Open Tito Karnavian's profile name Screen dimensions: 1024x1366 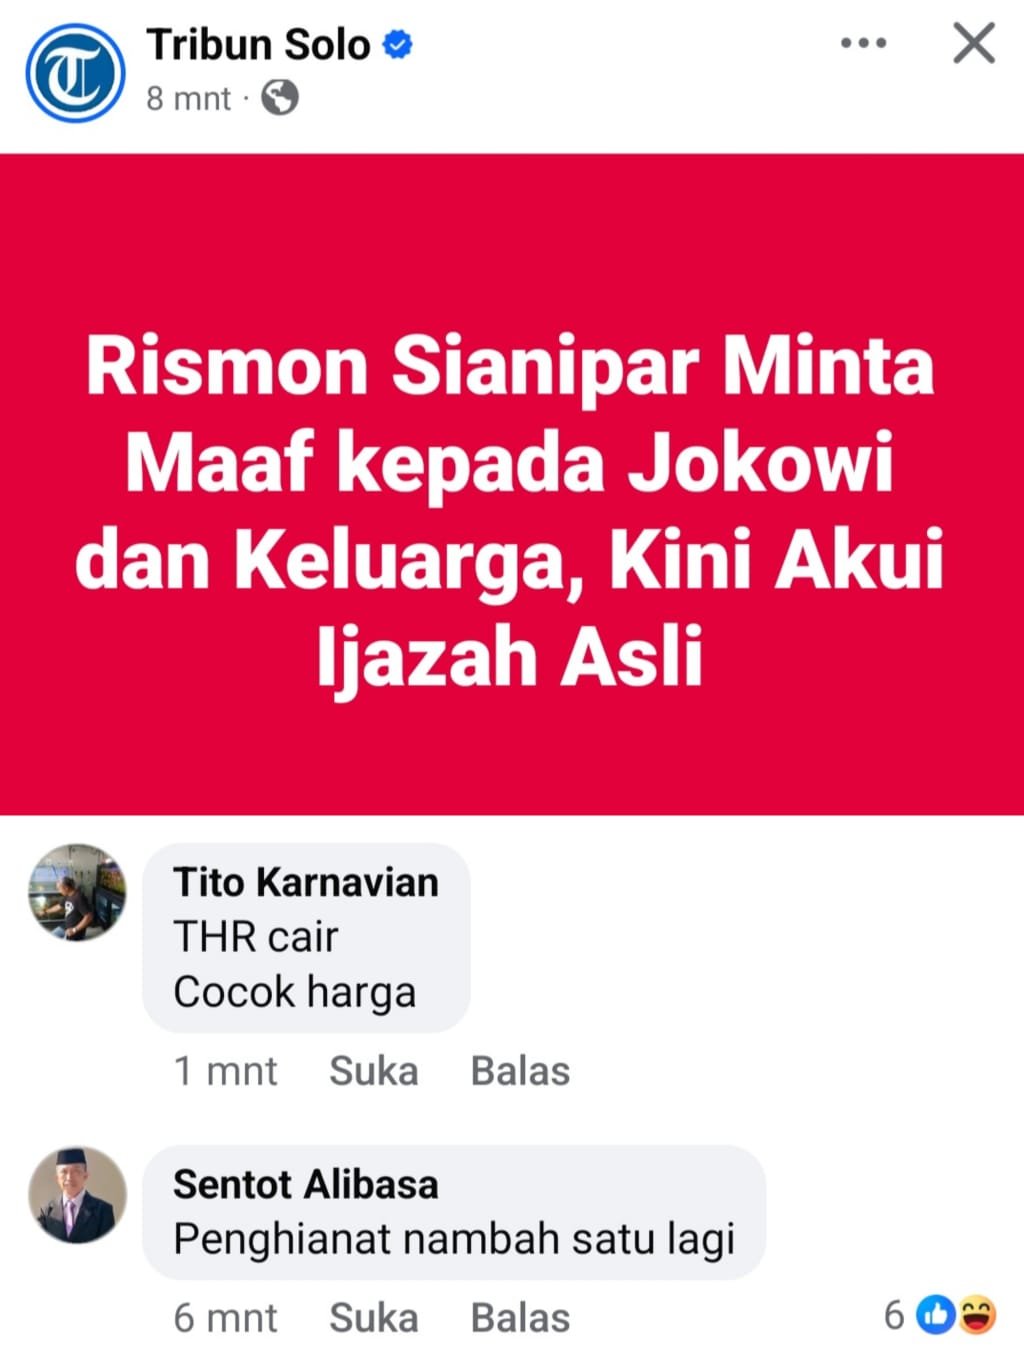(x=306, y=882)
